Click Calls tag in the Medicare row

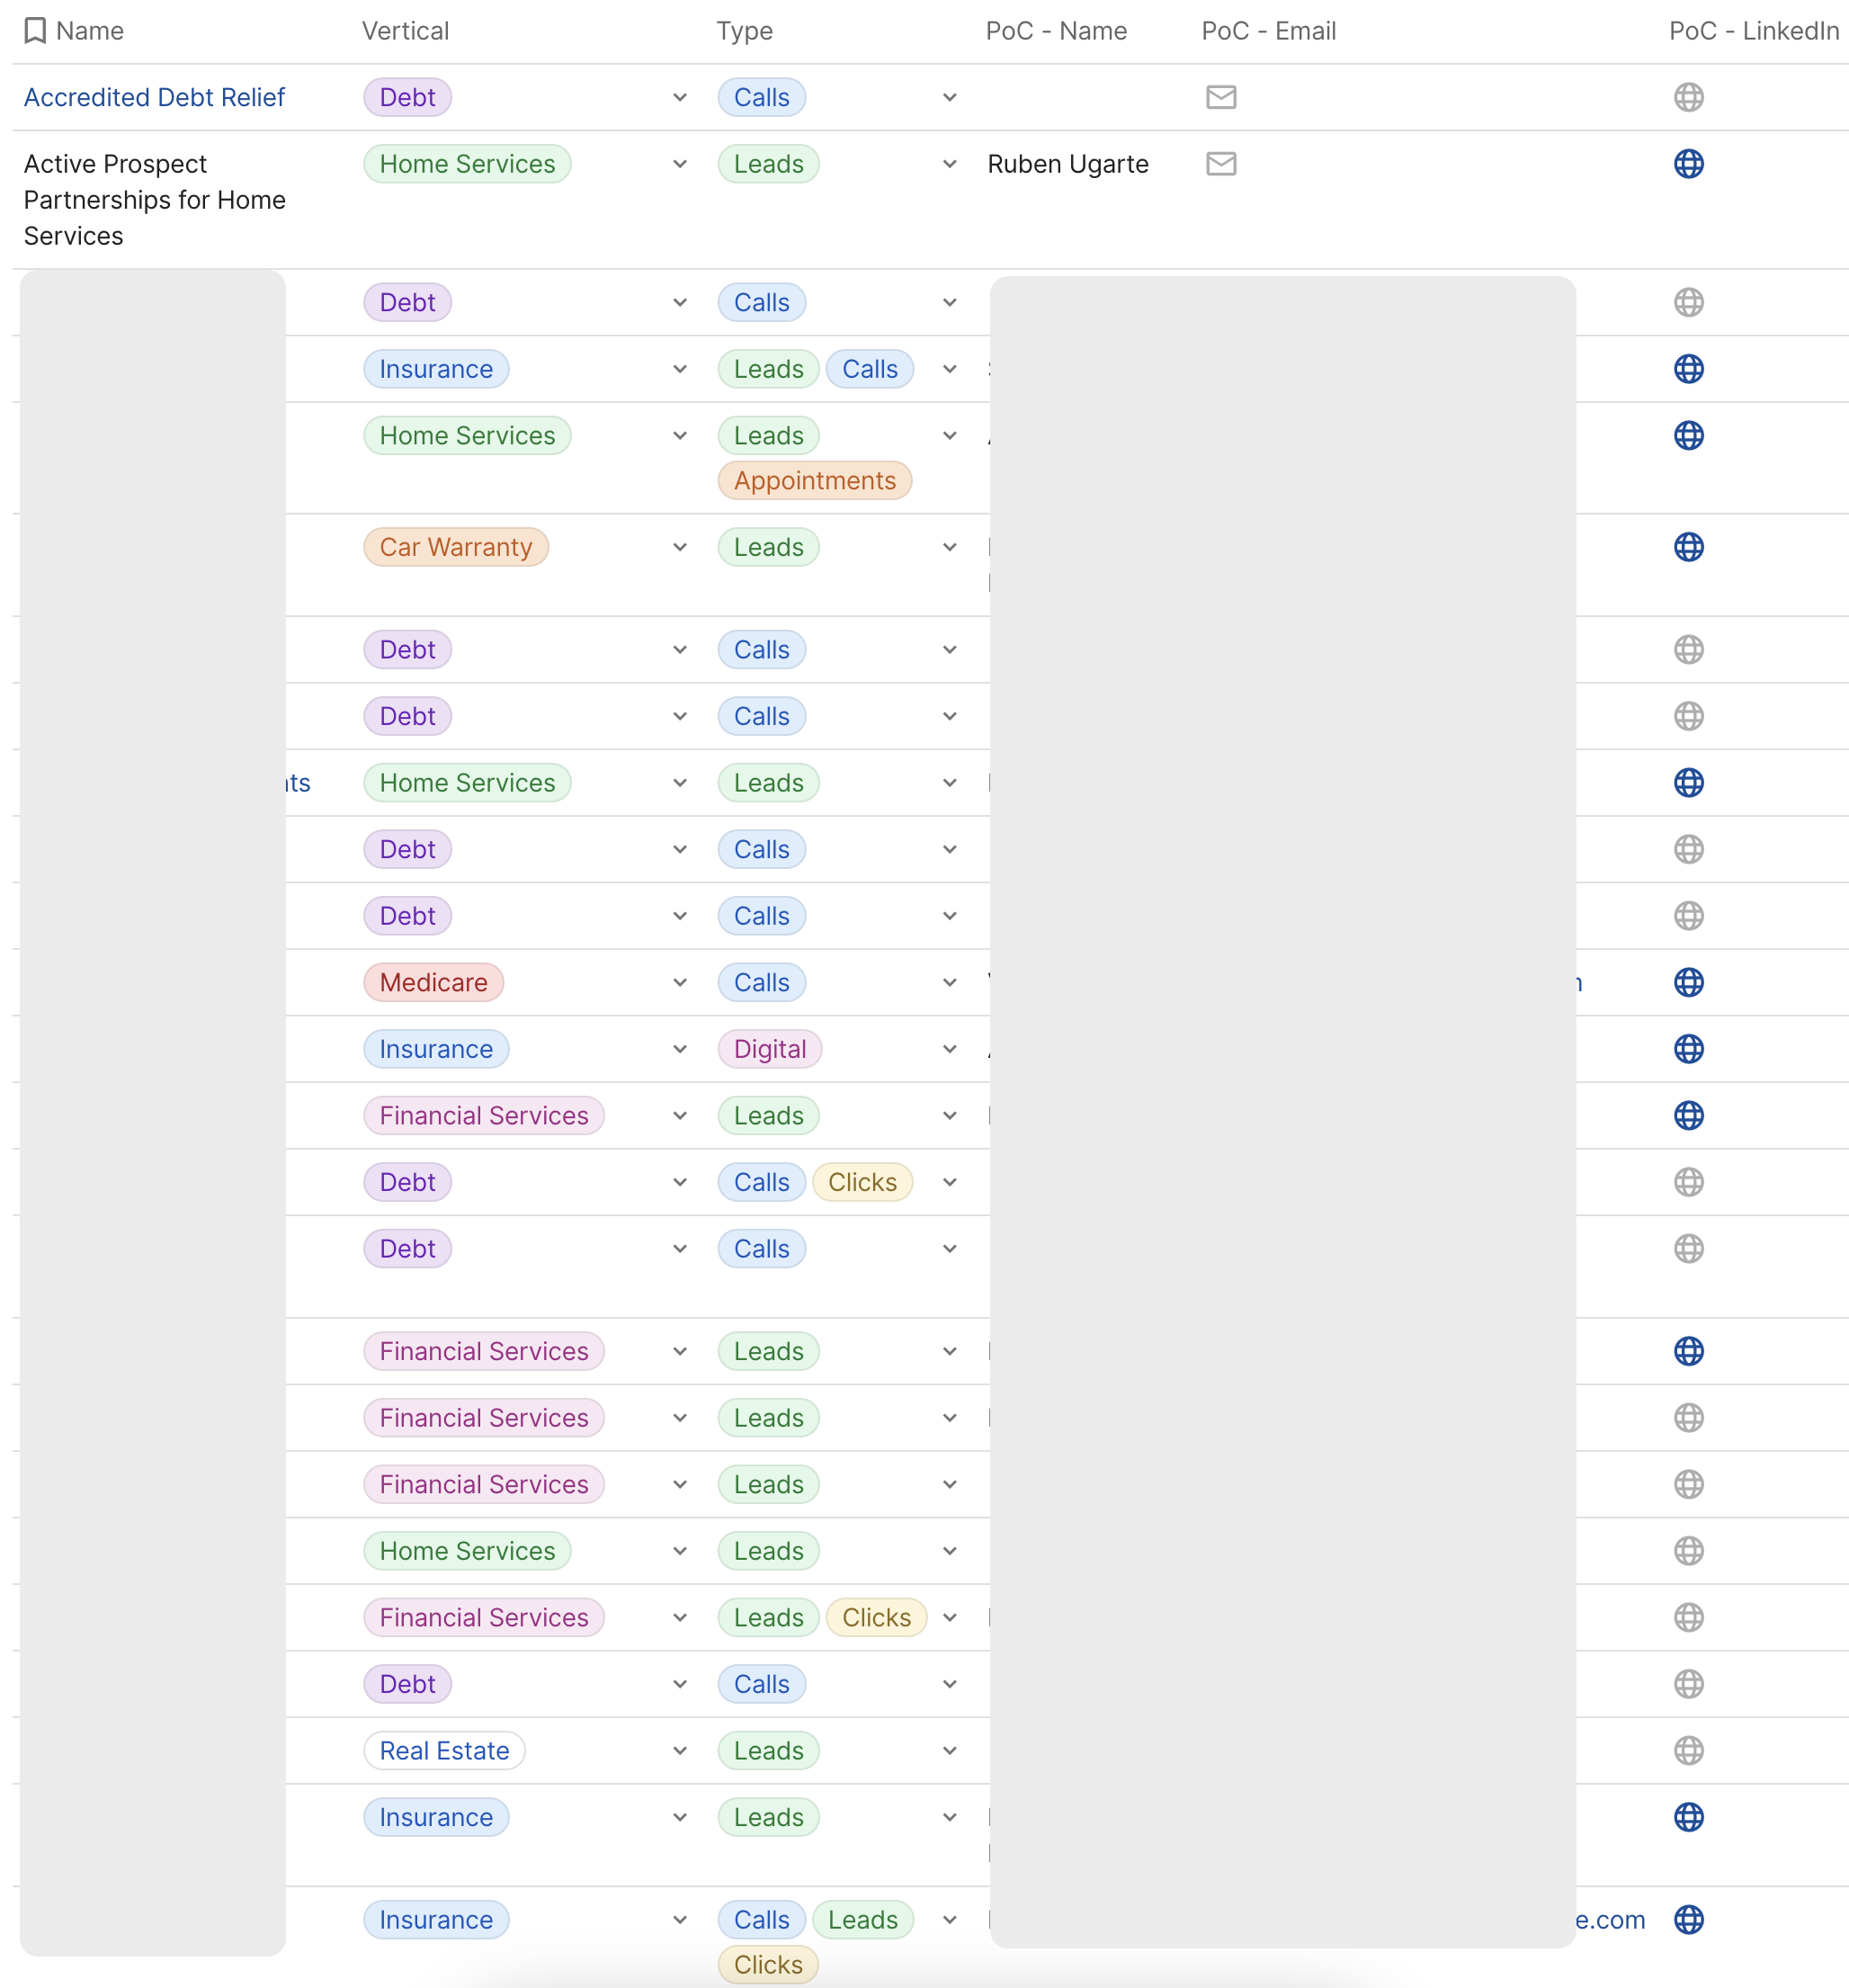point(761,982)
